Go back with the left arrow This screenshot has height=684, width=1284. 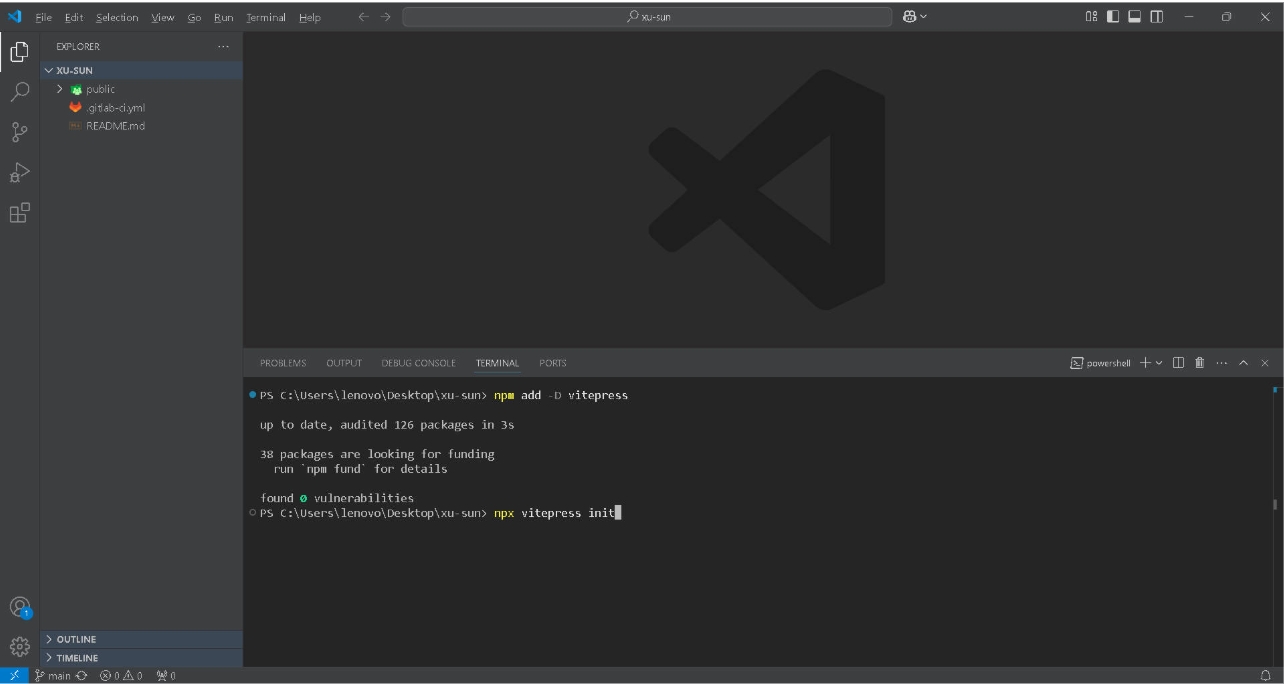[363, 17]
